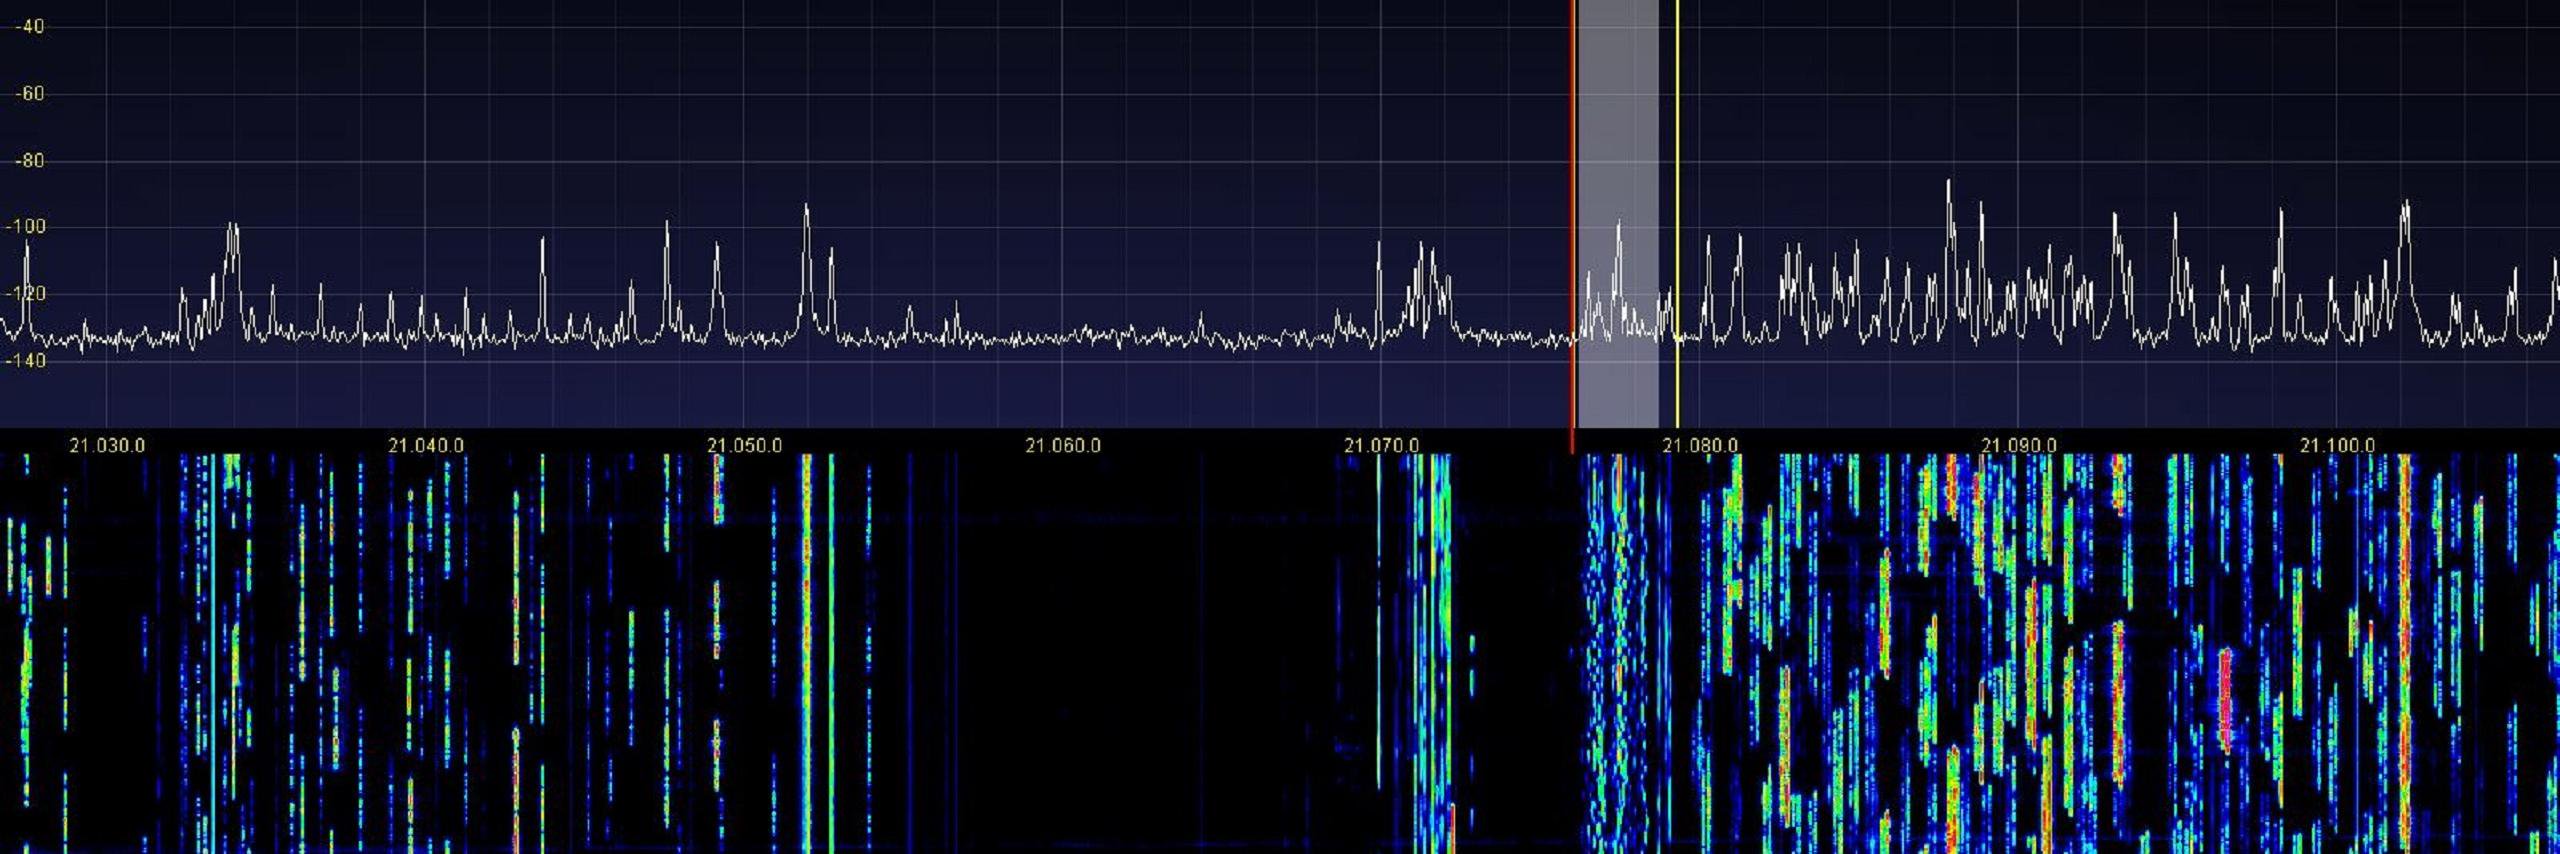
Task: Click the 21.040.0 frequency label
Action: (425, 445)
